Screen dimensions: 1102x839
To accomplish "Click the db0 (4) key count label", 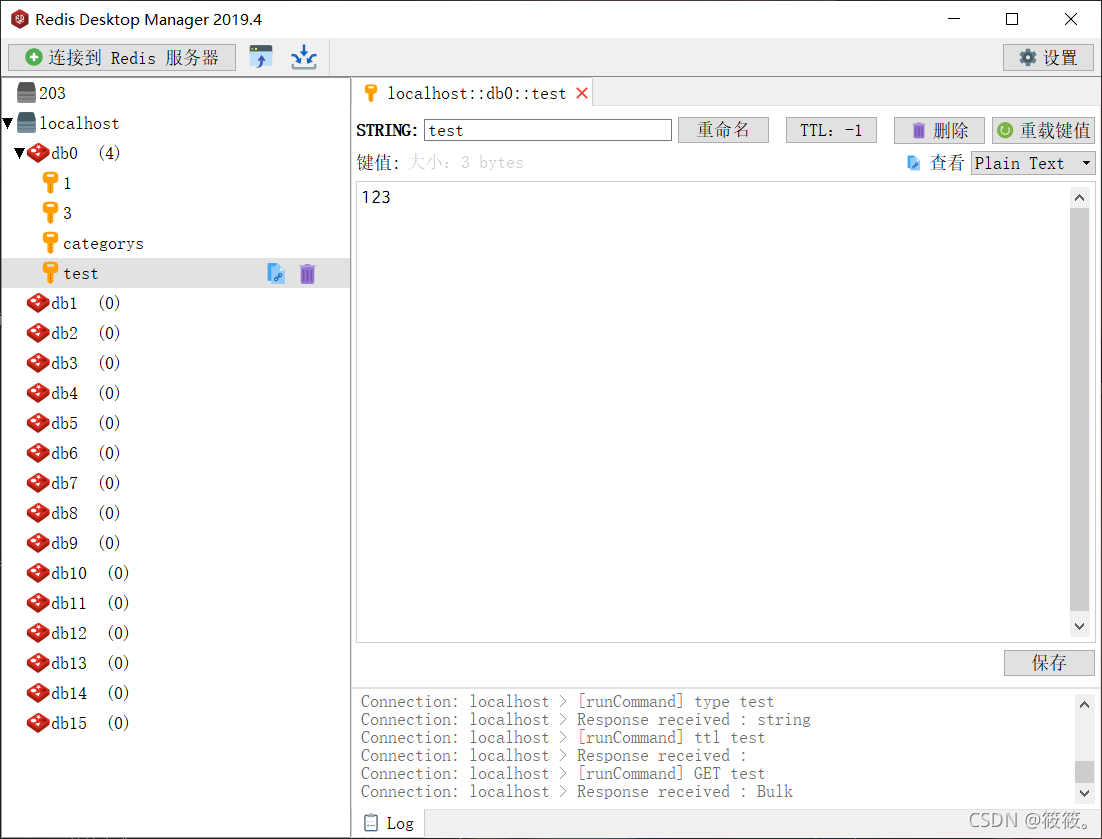I will 109,152.
